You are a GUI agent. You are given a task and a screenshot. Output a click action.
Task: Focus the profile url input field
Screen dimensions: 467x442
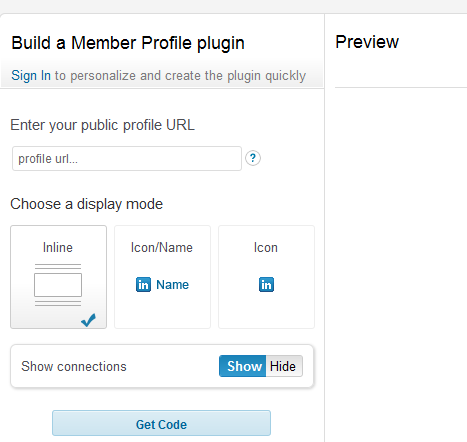127,159
